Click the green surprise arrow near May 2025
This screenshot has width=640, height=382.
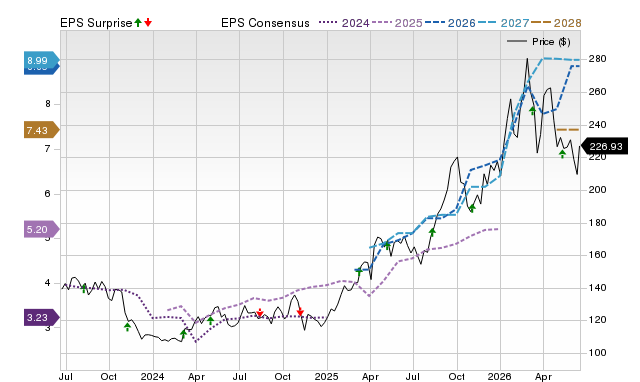387,245
